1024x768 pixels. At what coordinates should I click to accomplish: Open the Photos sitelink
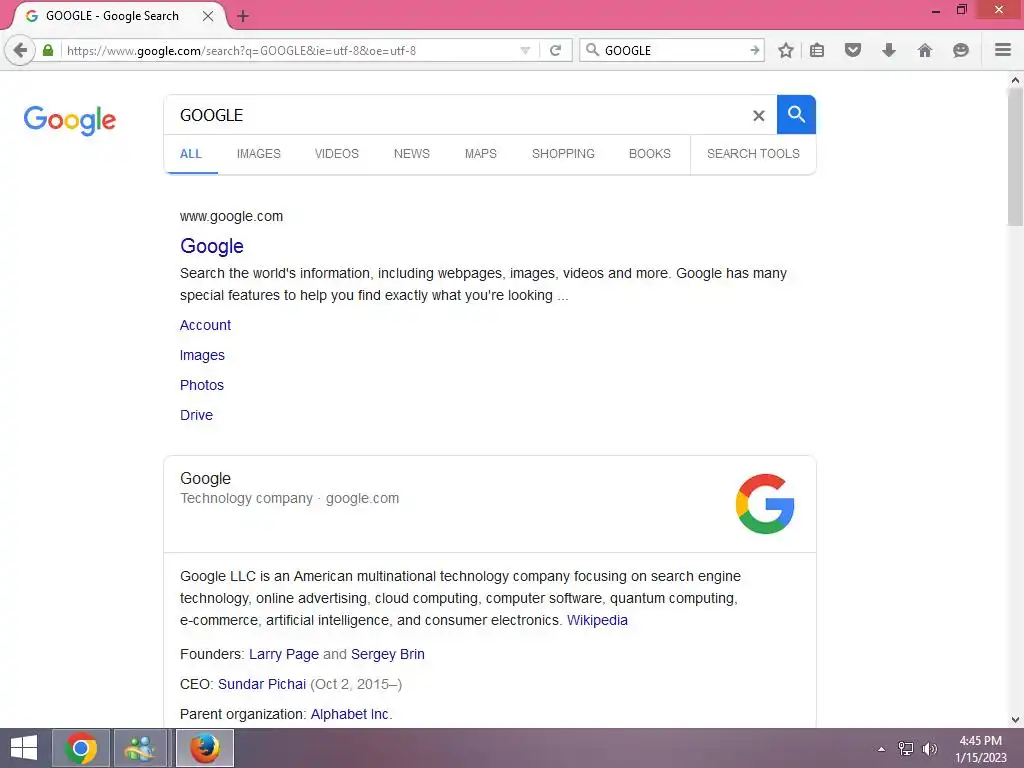click(202, 385)
